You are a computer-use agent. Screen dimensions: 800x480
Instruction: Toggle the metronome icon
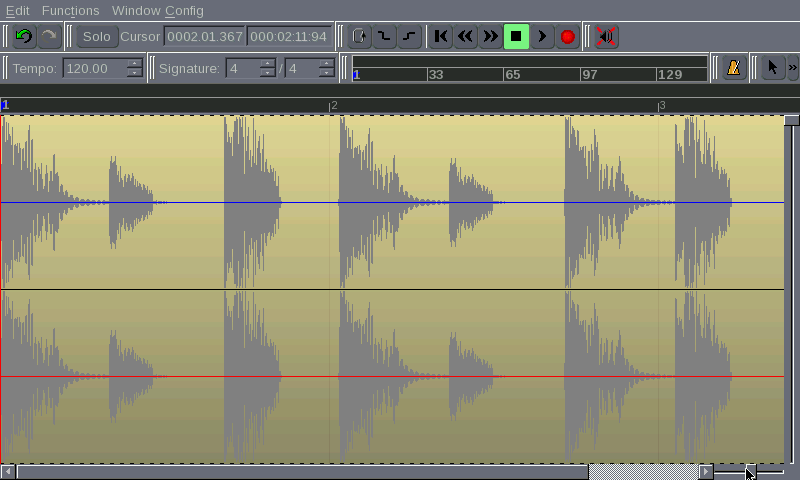tap(734, 68)
